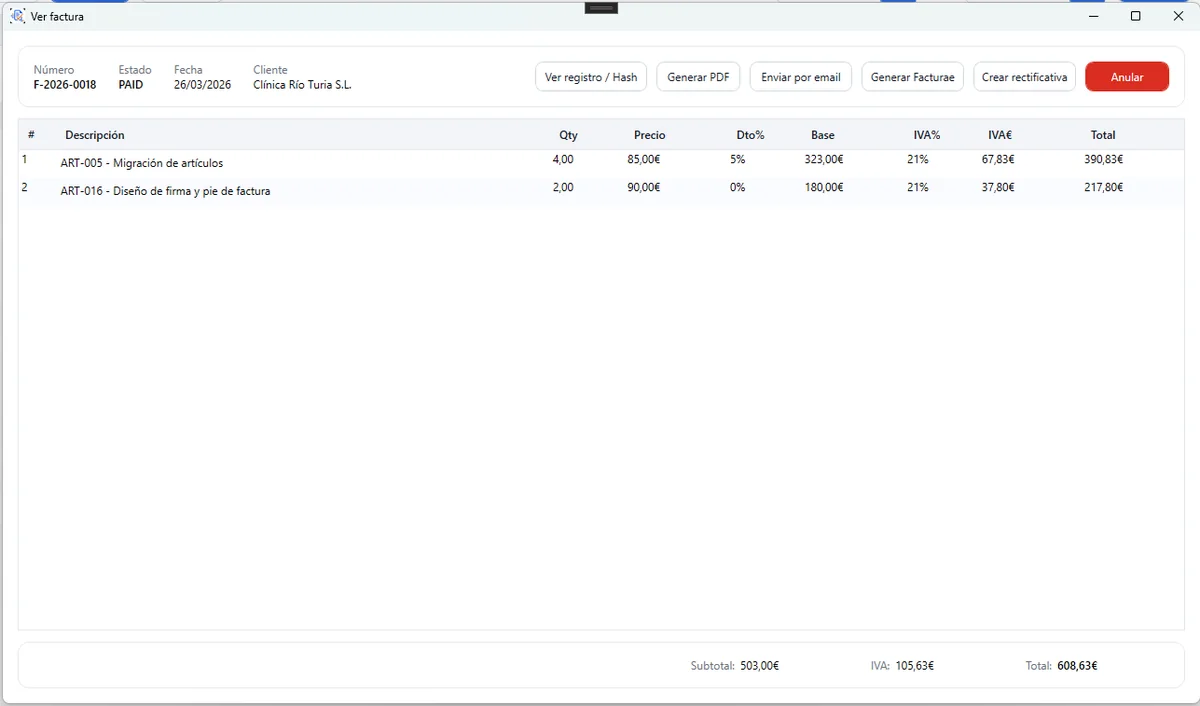
Task: Click the date 26/03/2026
Action: click(202, 85)
